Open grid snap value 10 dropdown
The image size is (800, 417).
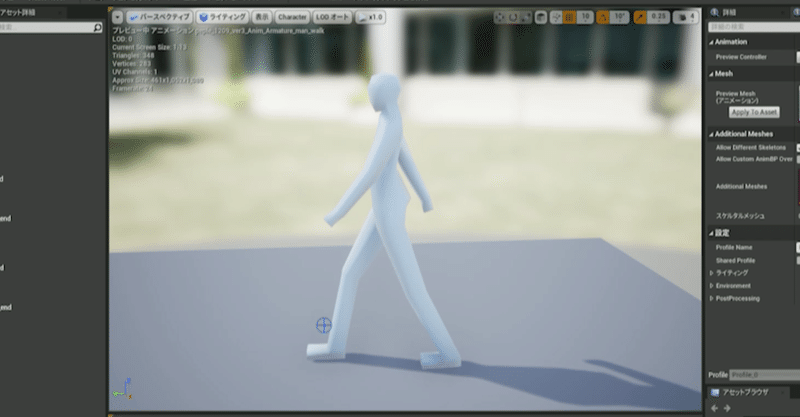tap(585, 17)
